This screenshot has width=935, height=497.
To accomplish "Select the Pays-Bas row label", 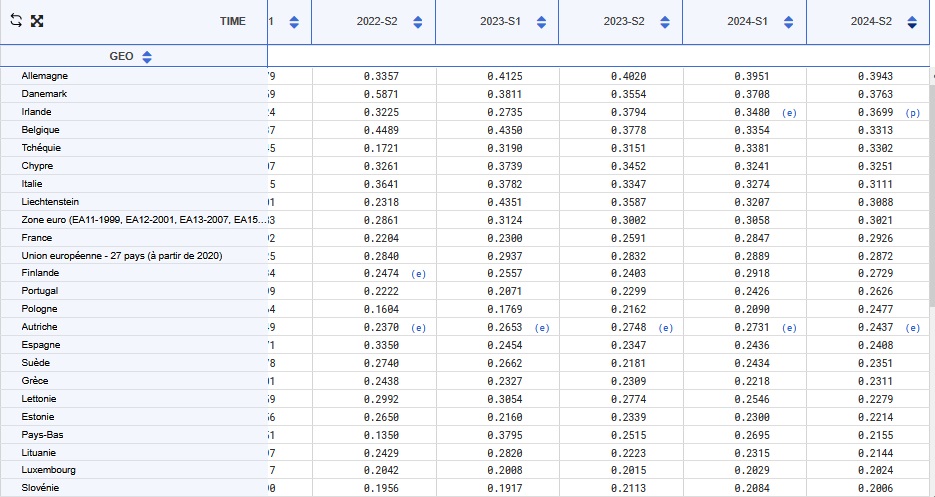I will click(42, 434).
